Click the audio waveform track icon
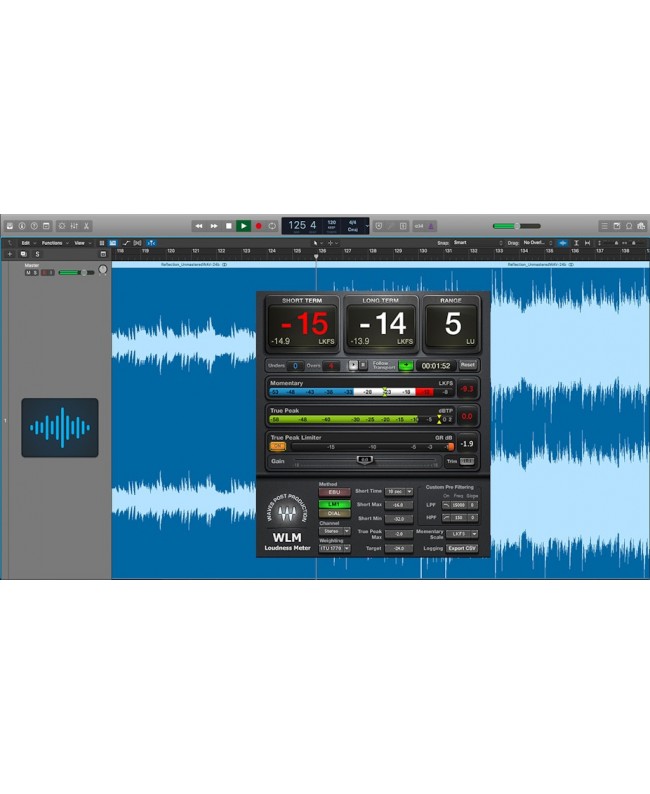The image size is (650, 794). pyautogui.click(x=60, y=427)
